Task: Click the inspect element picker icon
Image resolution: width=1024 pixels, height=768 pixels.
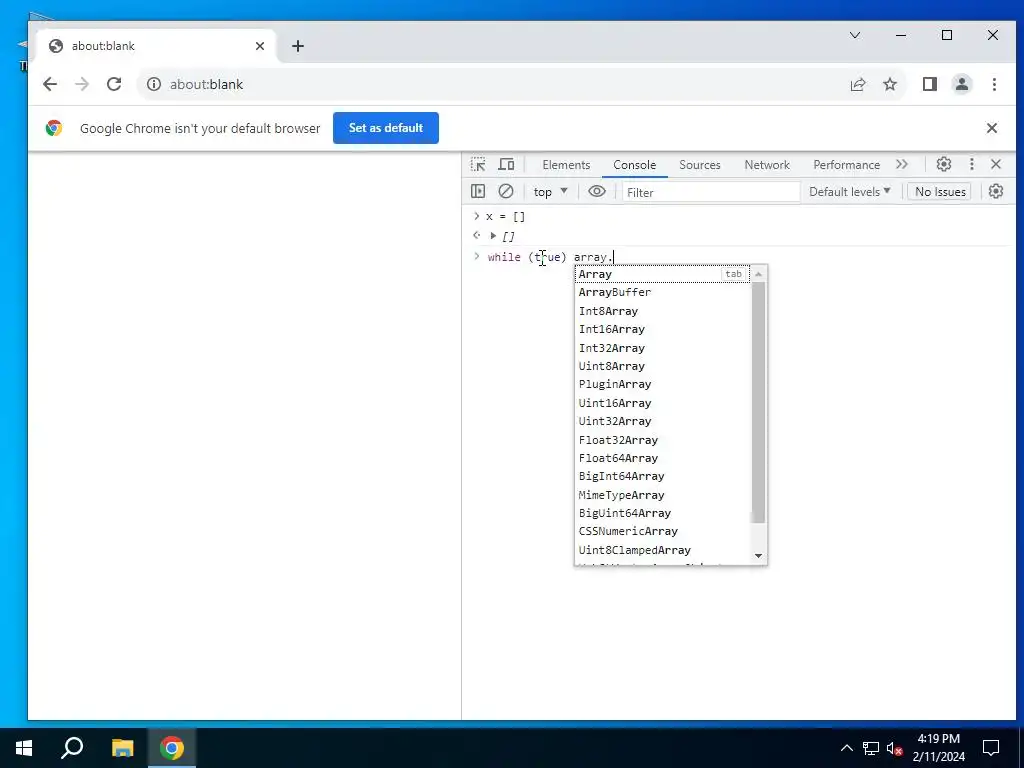Action: tap(478, 165)
